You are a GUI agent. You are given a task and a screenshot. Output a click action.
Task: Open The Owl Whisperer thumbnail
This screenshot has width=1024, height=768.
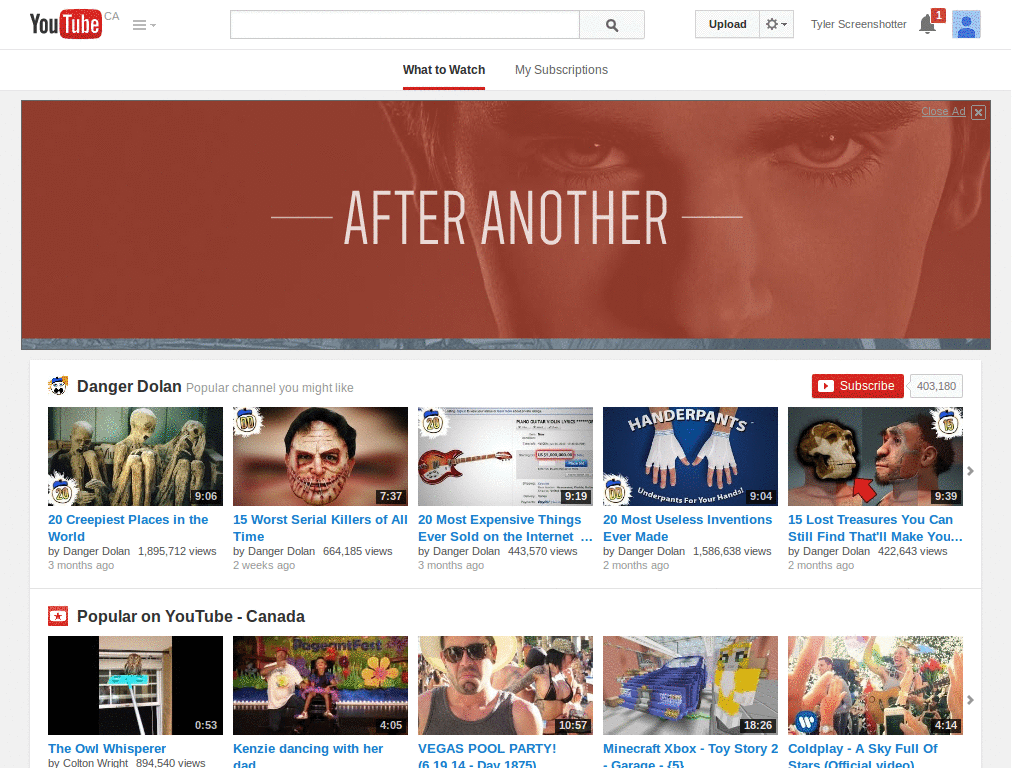tap(135, 686)
